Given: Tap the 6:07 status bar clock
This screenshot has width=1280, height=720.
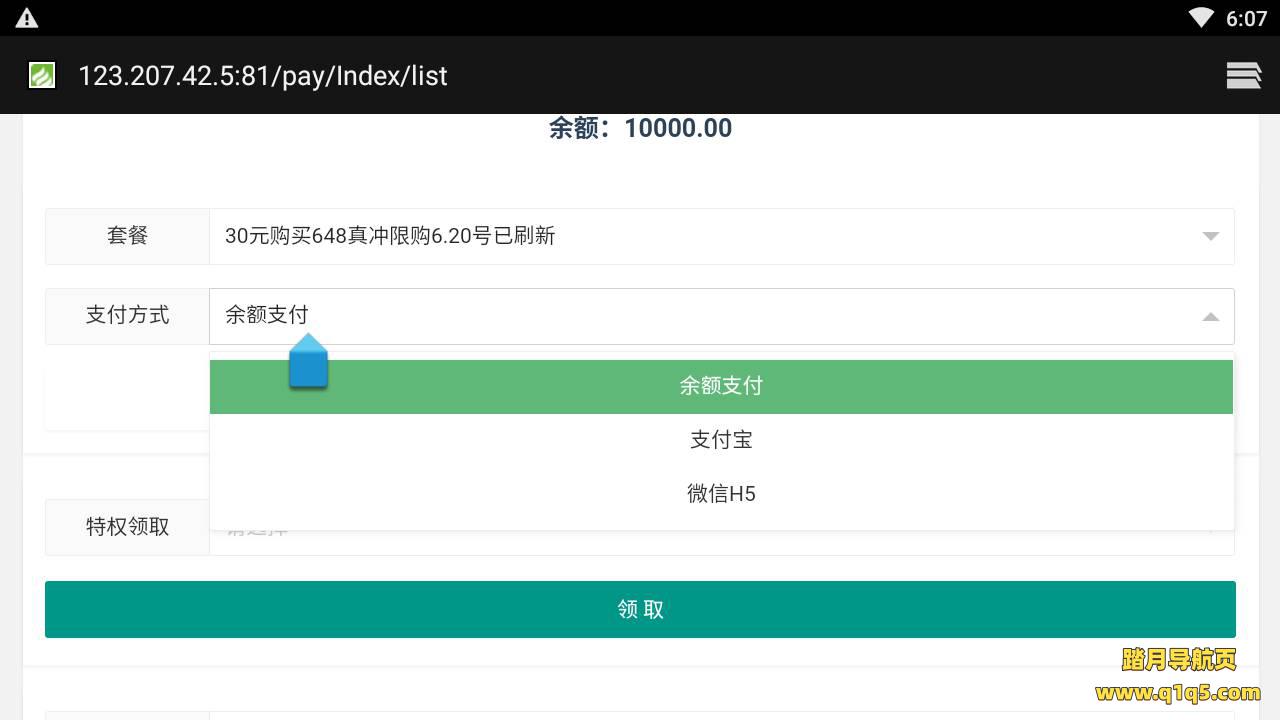Looking at the screenshot, I should [x=1246, y=19].
